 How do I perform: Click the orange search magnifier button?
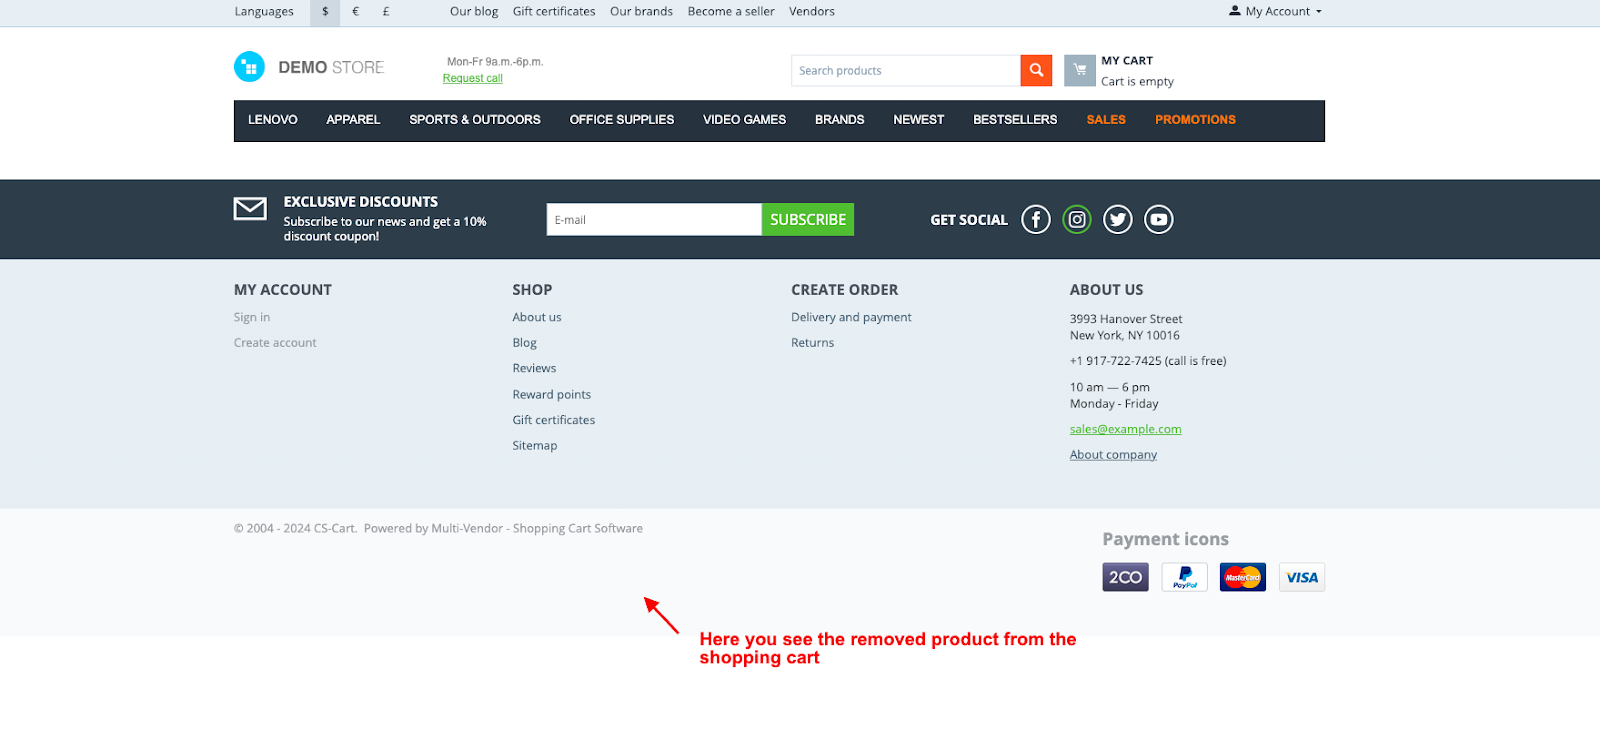(x=1036, y=70)
